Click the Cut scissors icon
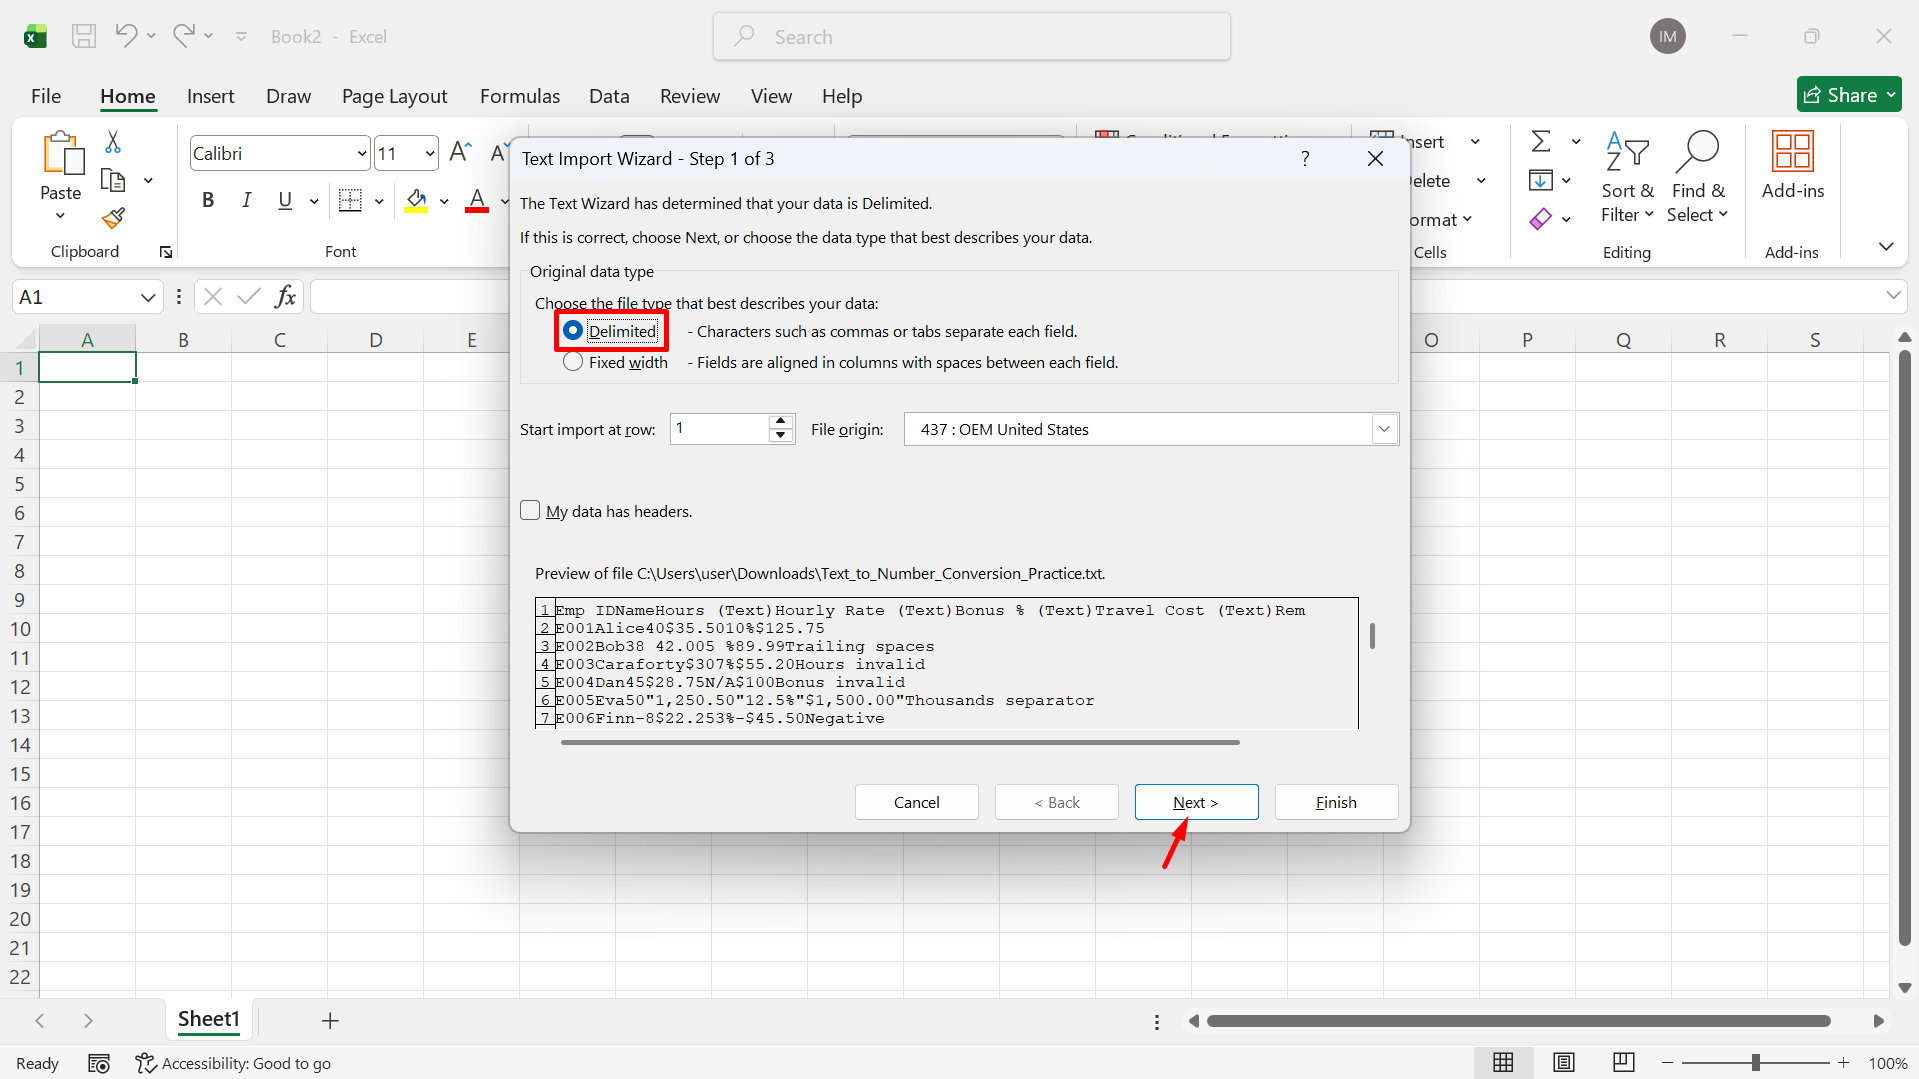 [113, 142]
